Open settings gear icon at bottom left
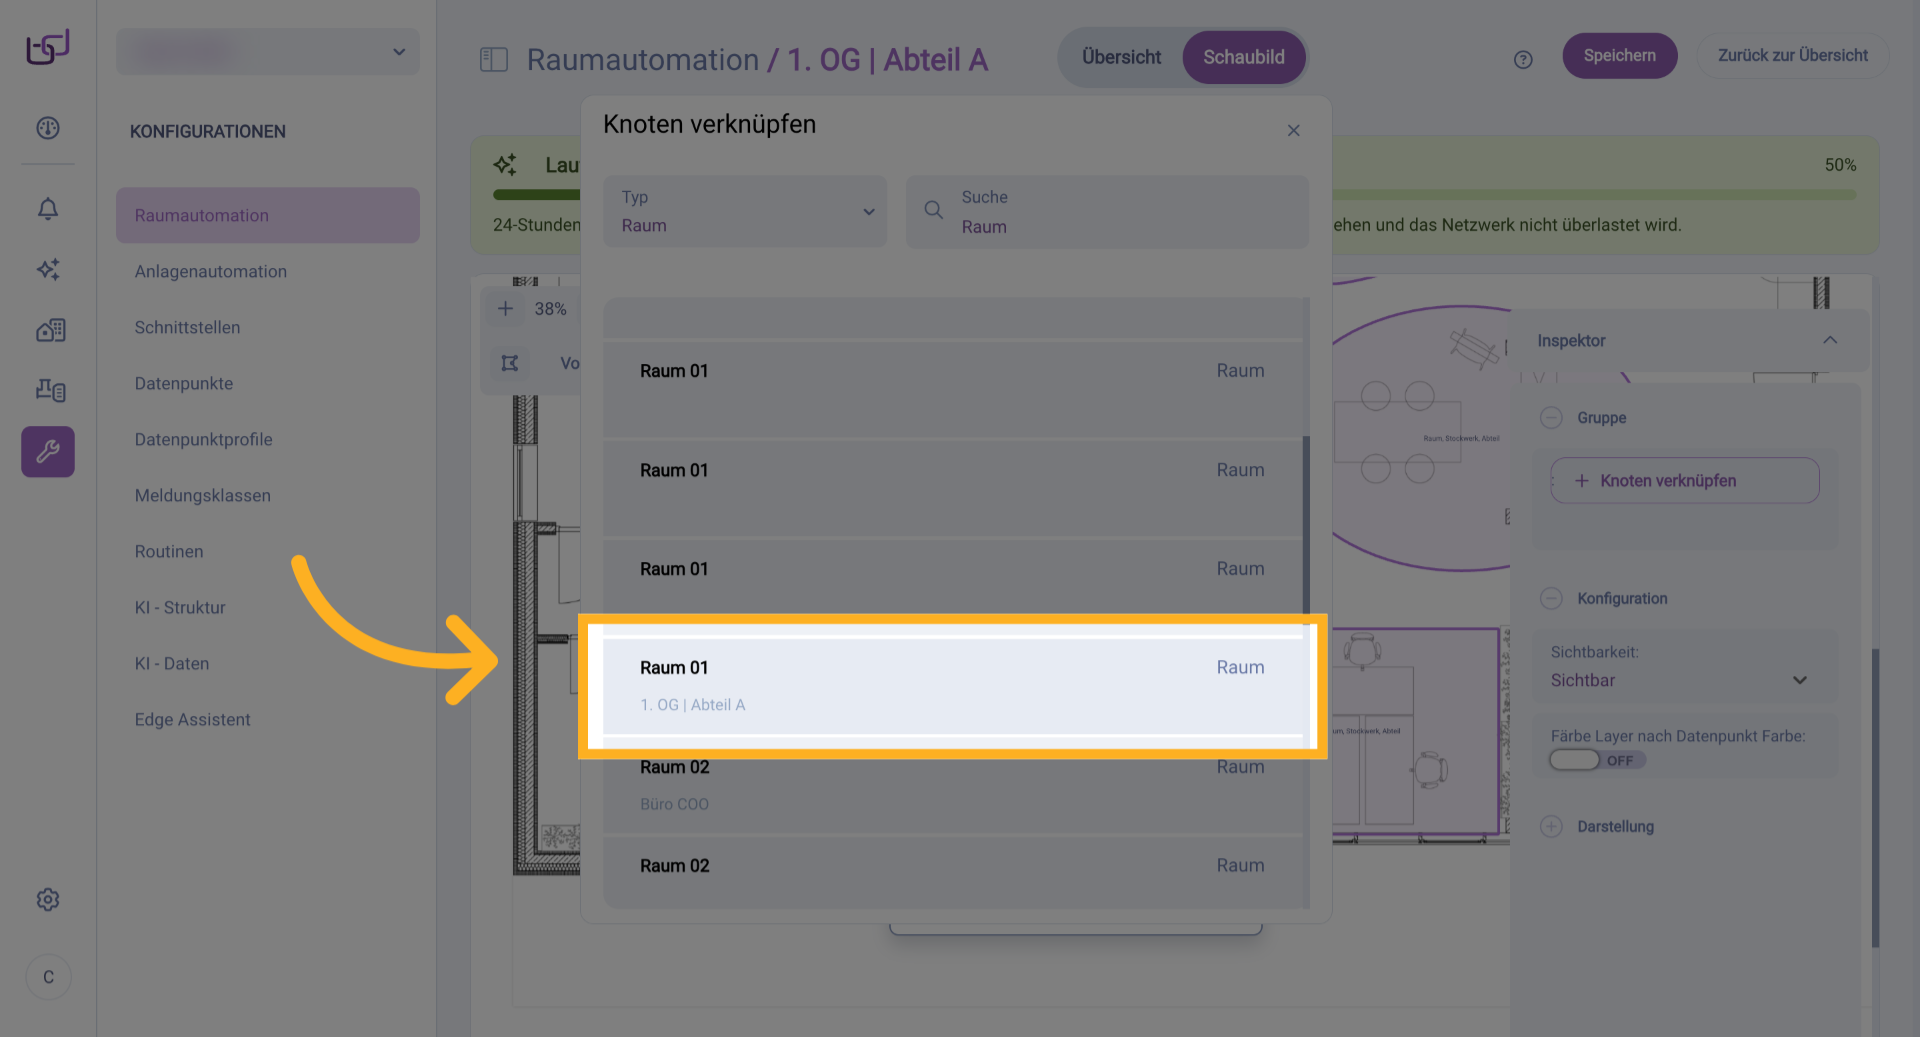Image resolution: width=1920 pixels, height=1037 pixels. (48, 900)
